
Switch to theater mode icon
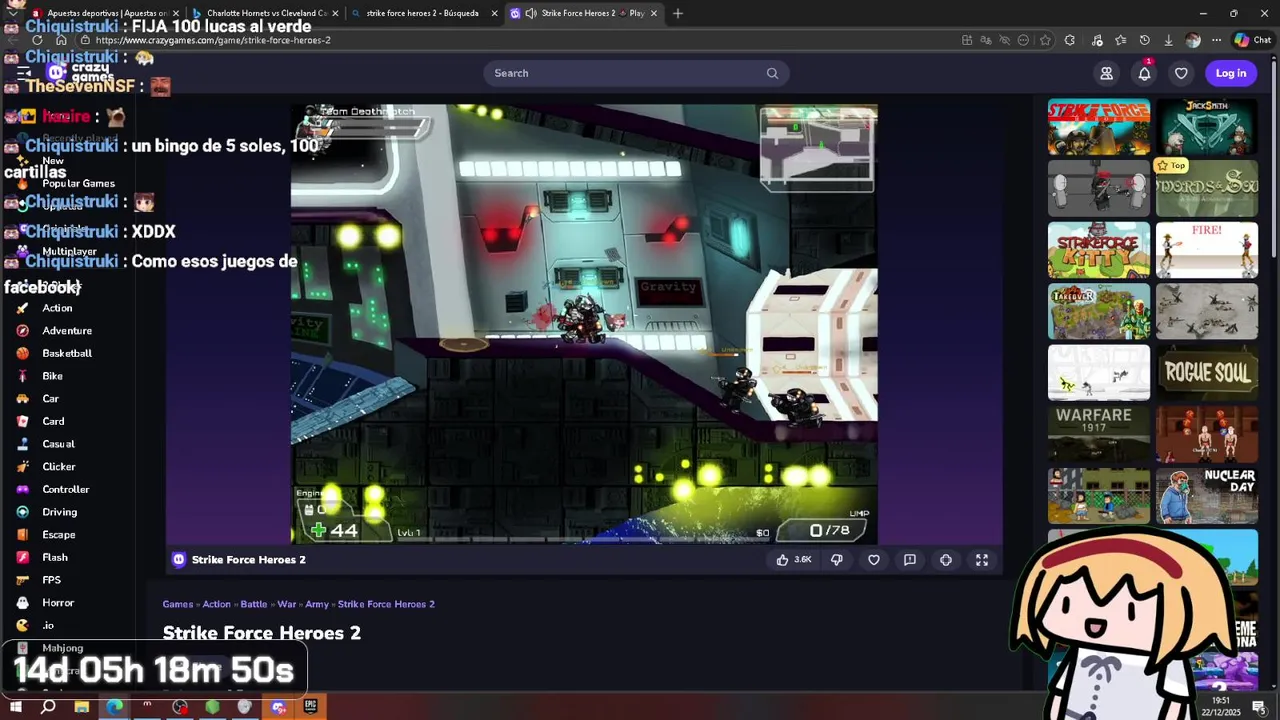coord(946,560)
